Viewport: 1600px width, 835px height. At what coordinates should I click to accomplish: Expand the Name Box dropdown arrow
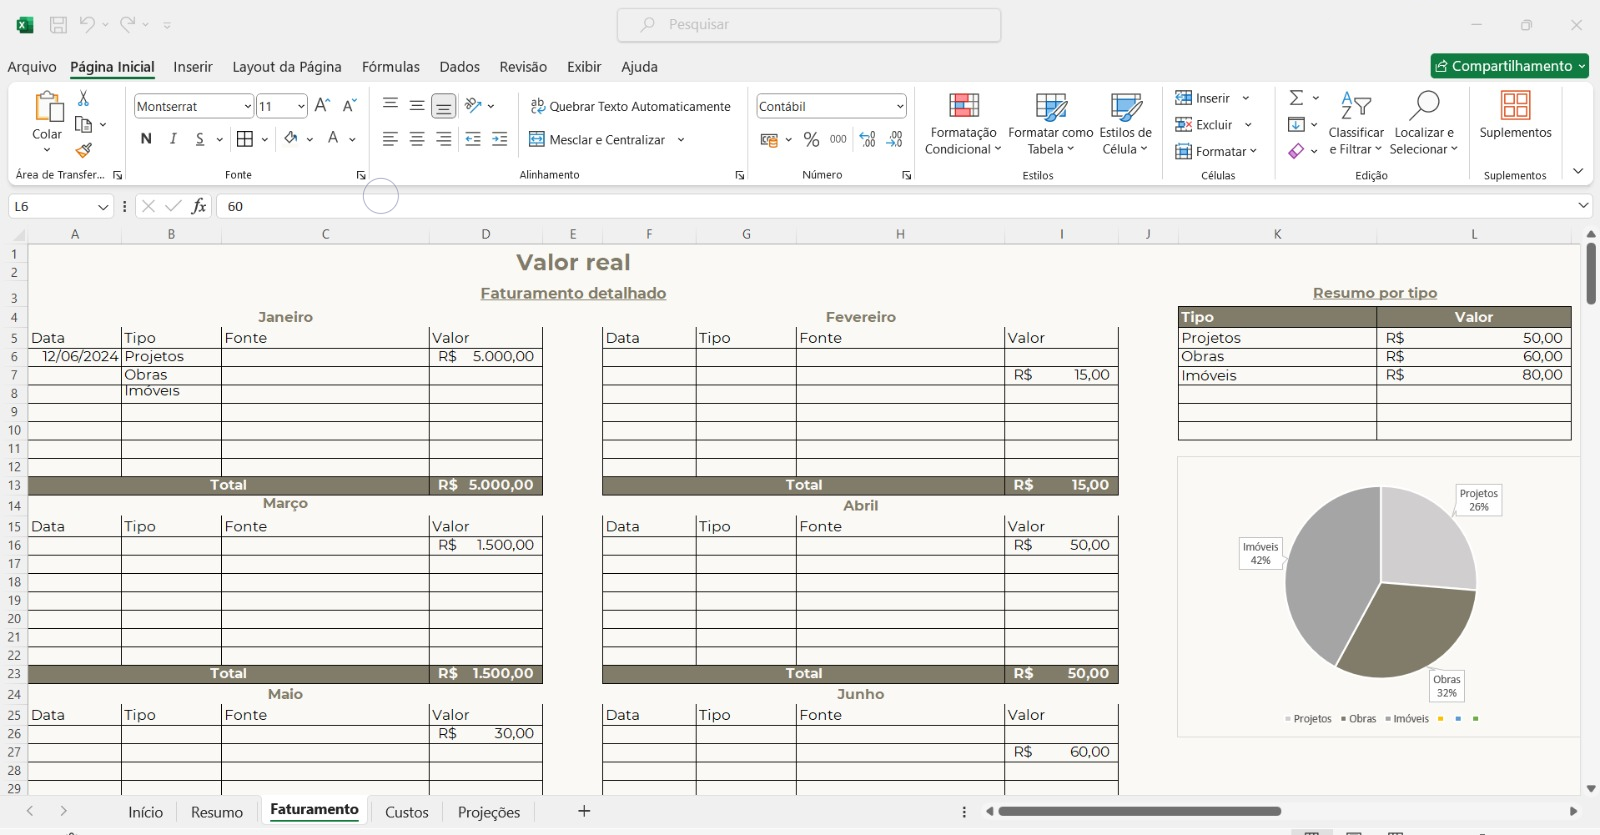103,207
